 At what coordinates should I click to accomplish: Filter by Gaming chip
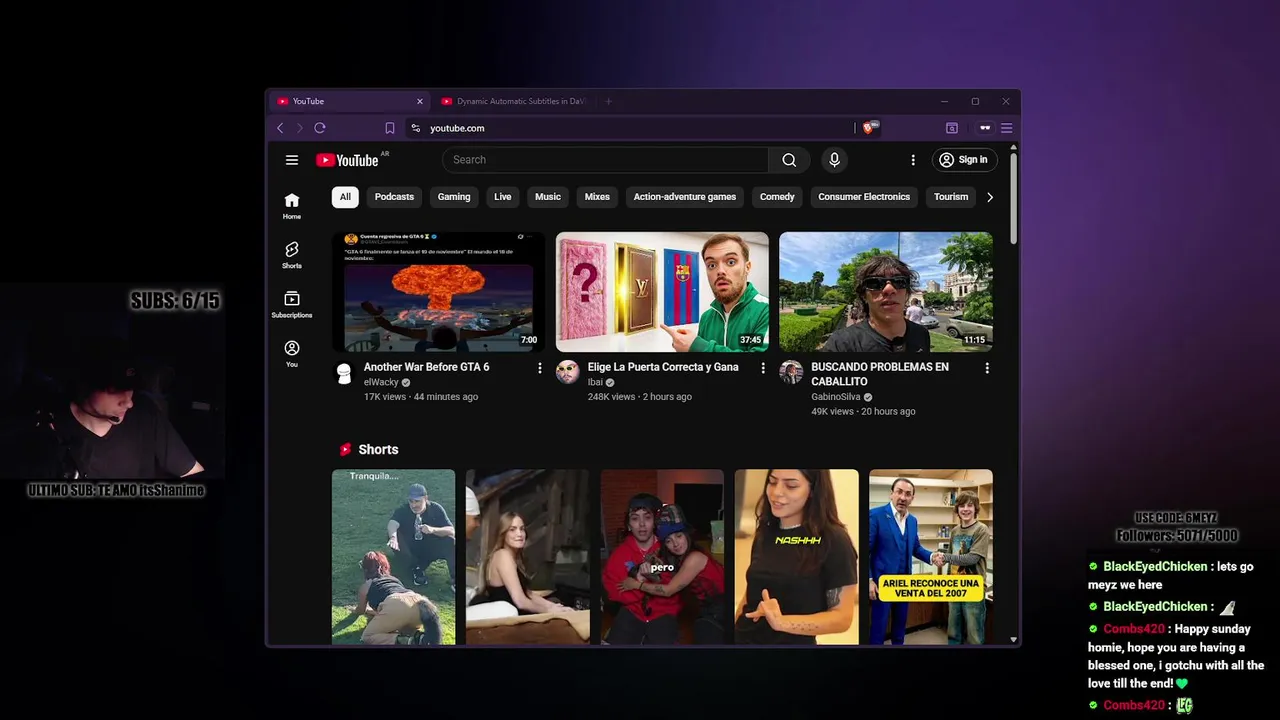click(x=454, y=197)
